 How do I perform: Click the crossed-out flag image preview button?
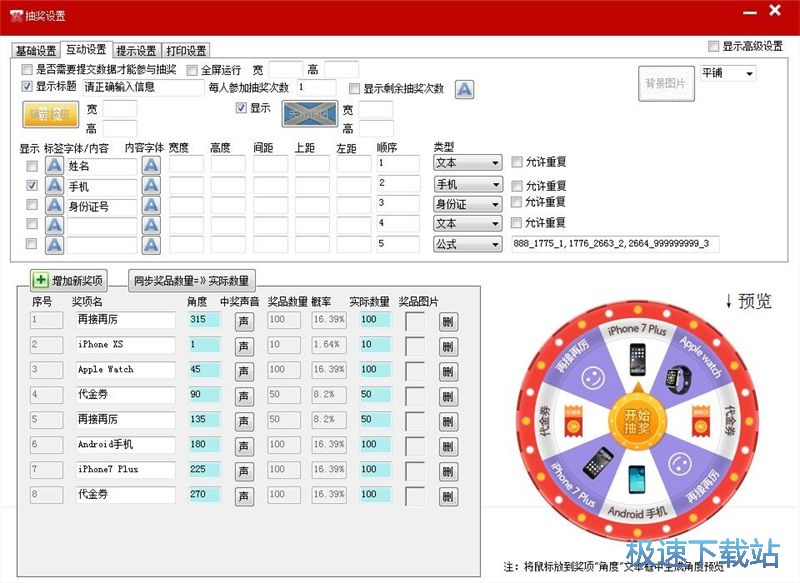coord(310,113)
